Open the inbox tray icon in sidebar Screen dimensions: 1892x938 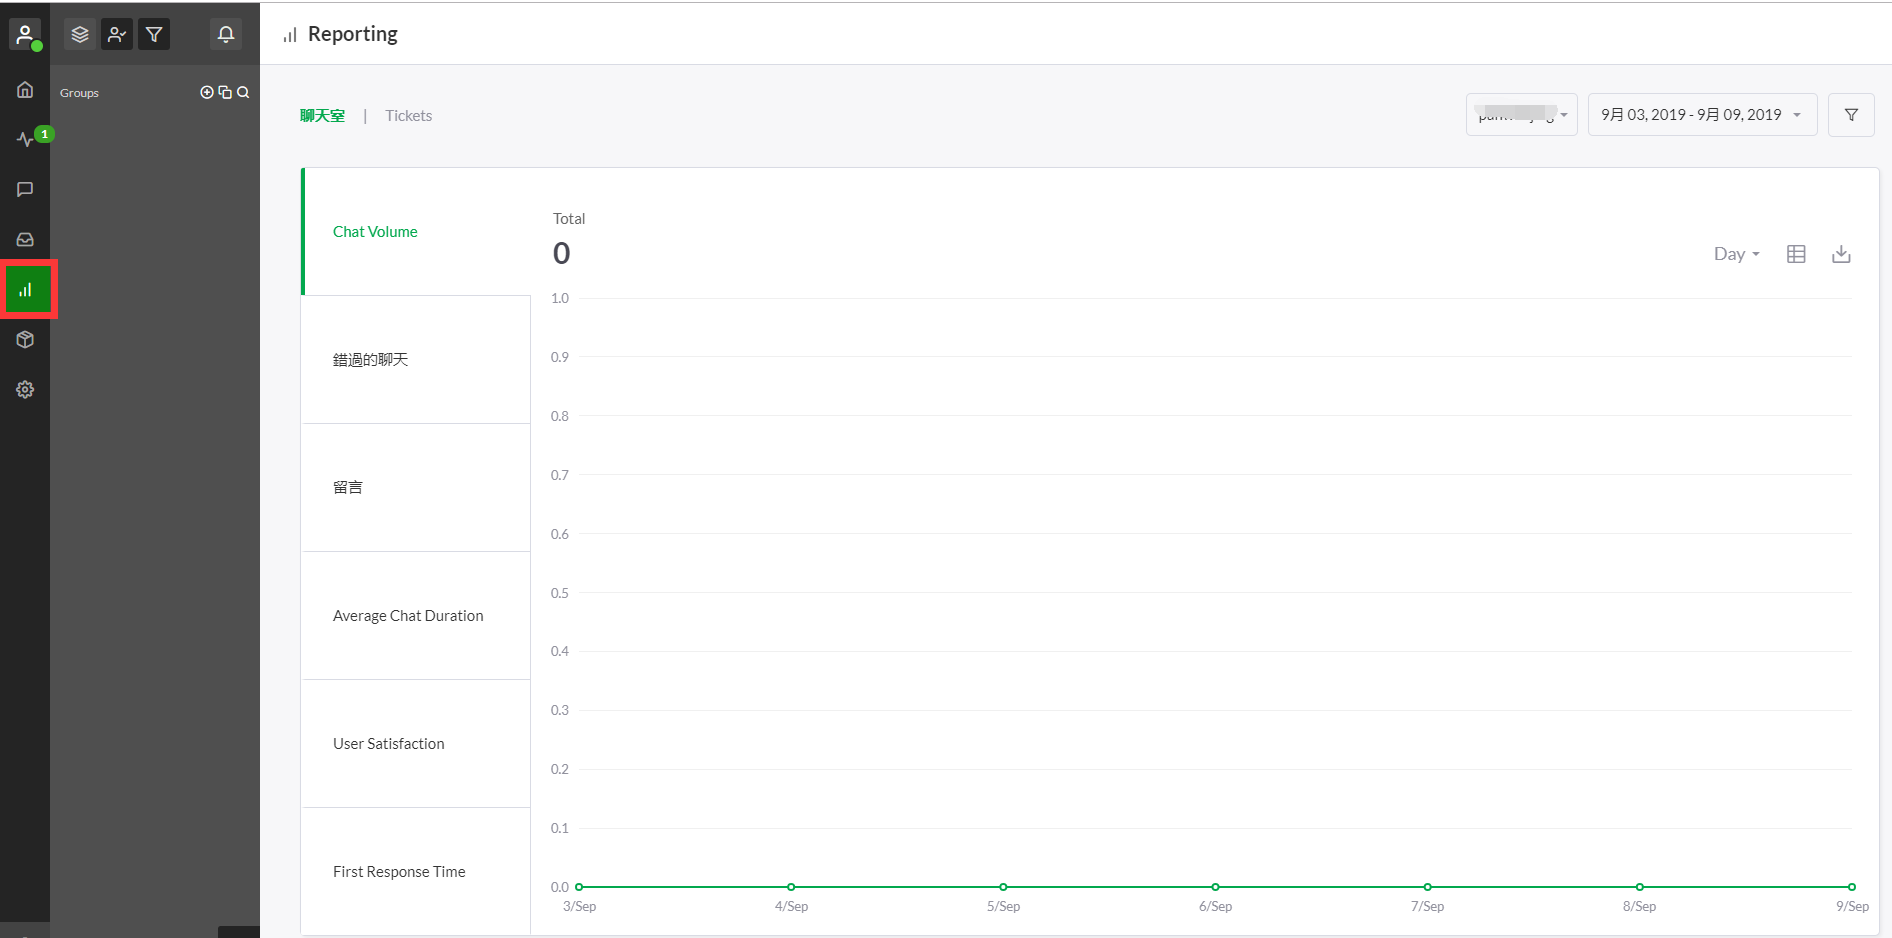pyautogui.click(x=25, y=240)
